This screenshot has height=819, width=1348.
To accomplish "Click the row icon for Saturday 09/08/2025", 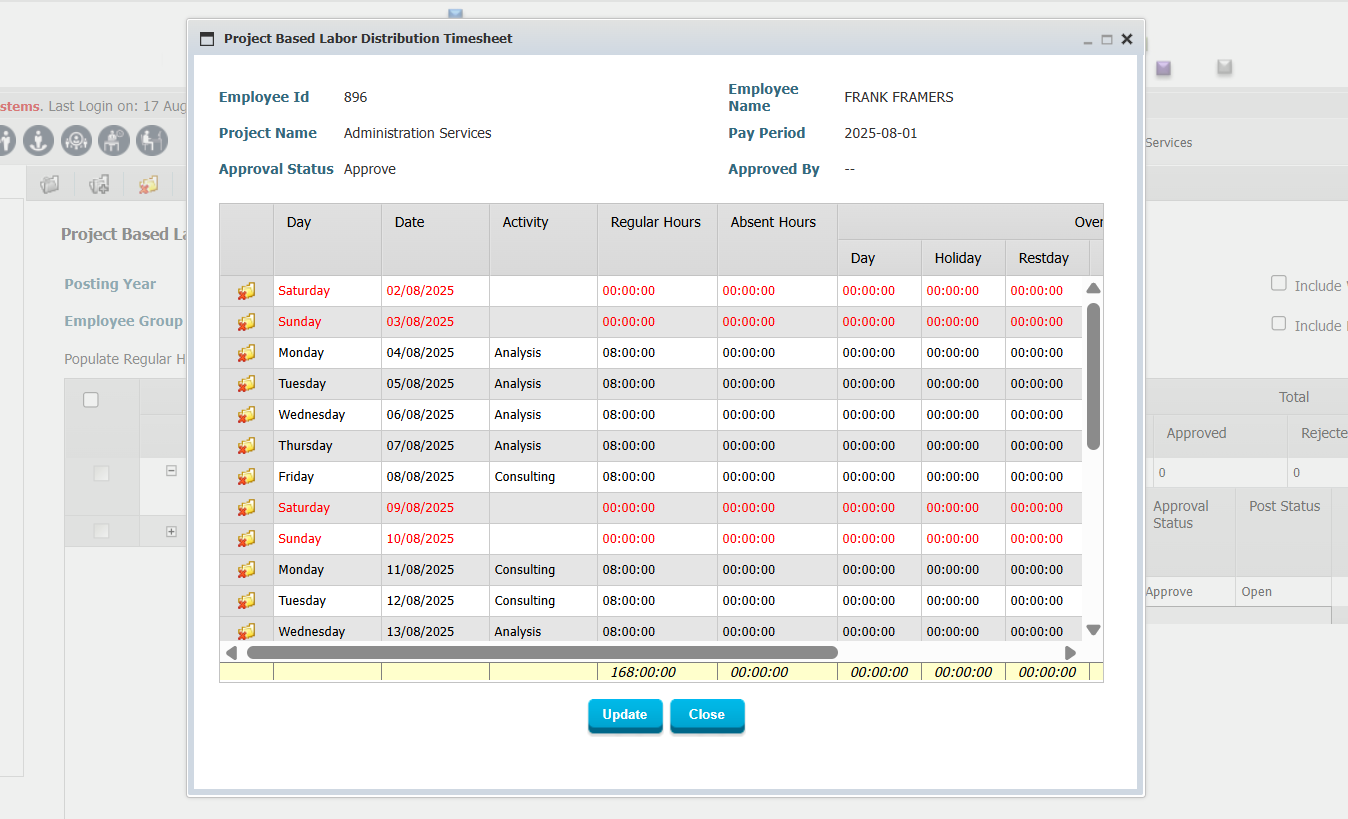I will (246, 508).
